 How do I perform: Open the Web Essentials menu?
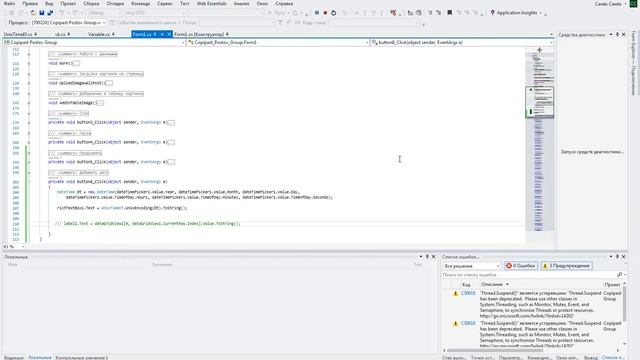coord(211,3)
